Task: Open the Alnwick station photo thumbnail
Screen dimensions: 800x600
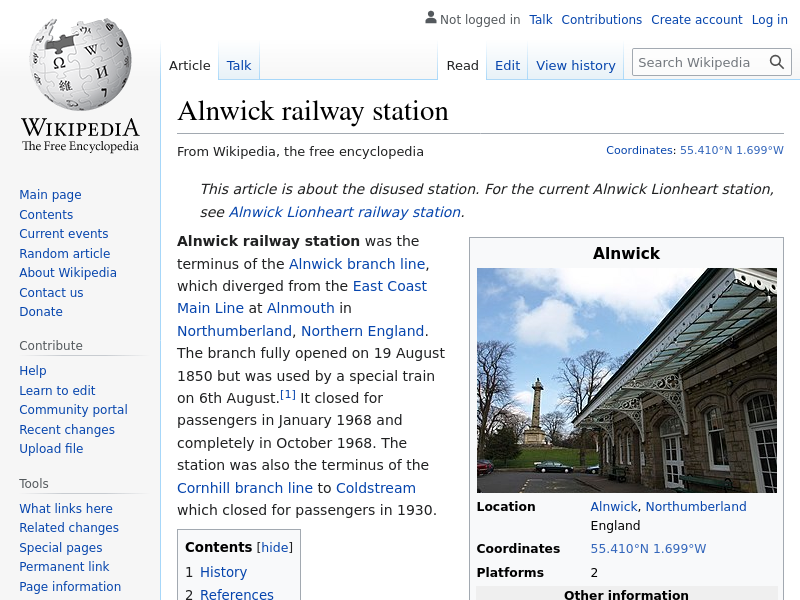Action: click(626, 380)
